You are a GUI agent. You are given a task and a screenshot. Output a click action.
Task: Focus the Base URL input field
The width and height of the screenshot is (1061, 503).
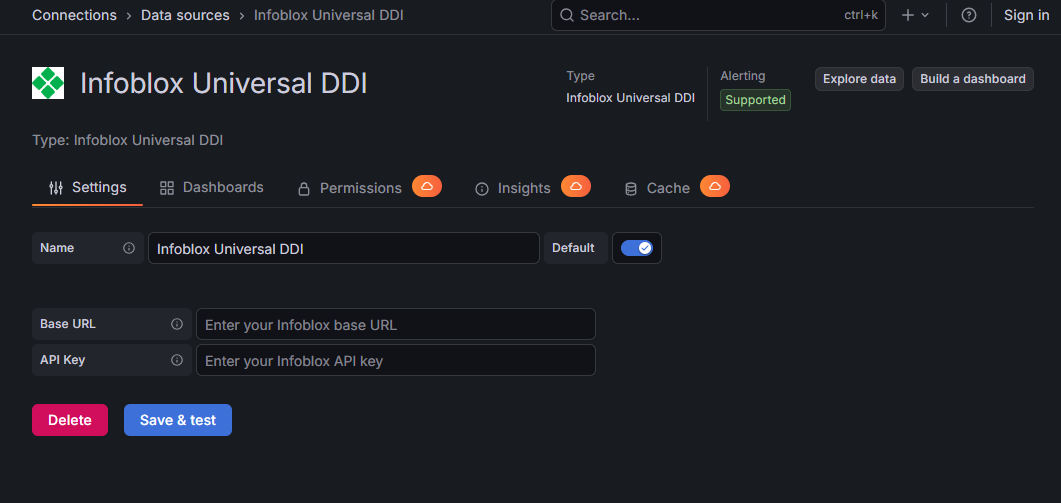pyautogui.click(x=396, y=324)
